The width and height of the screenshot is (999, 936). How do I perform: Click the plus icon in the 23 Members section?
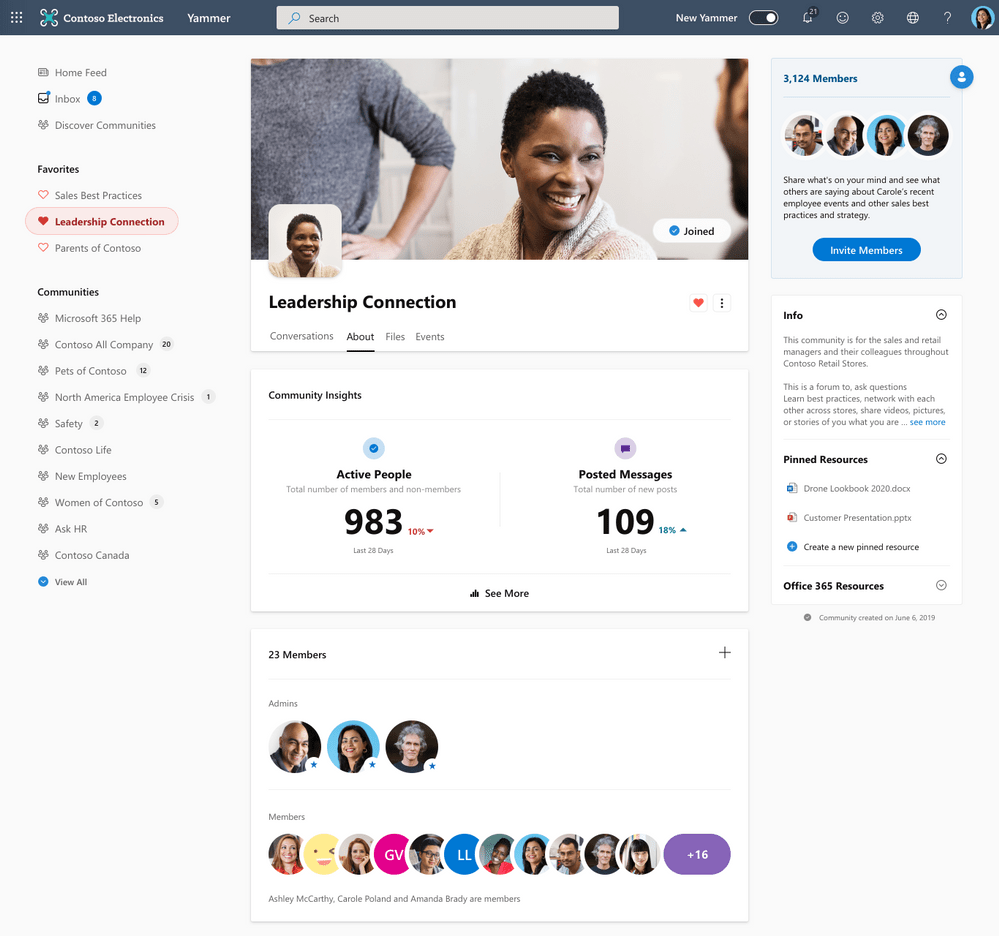point(724,651)
